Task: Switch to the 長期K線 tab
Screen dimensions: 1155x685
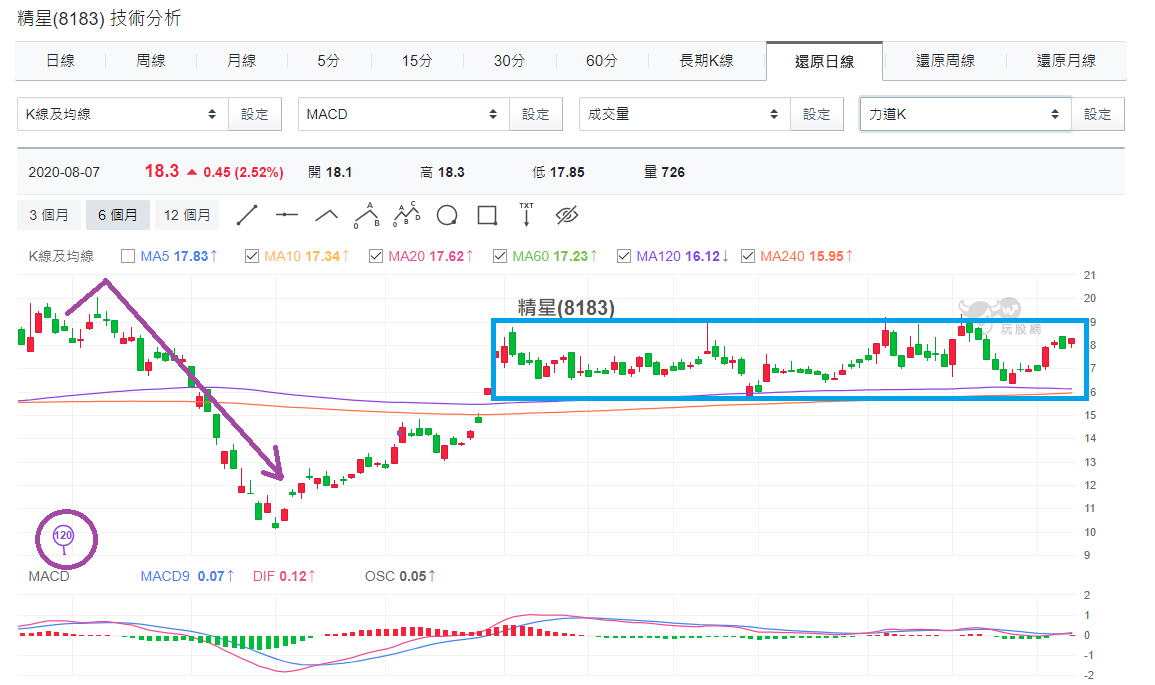Action: pyautogui.click(x=706, y=61)
